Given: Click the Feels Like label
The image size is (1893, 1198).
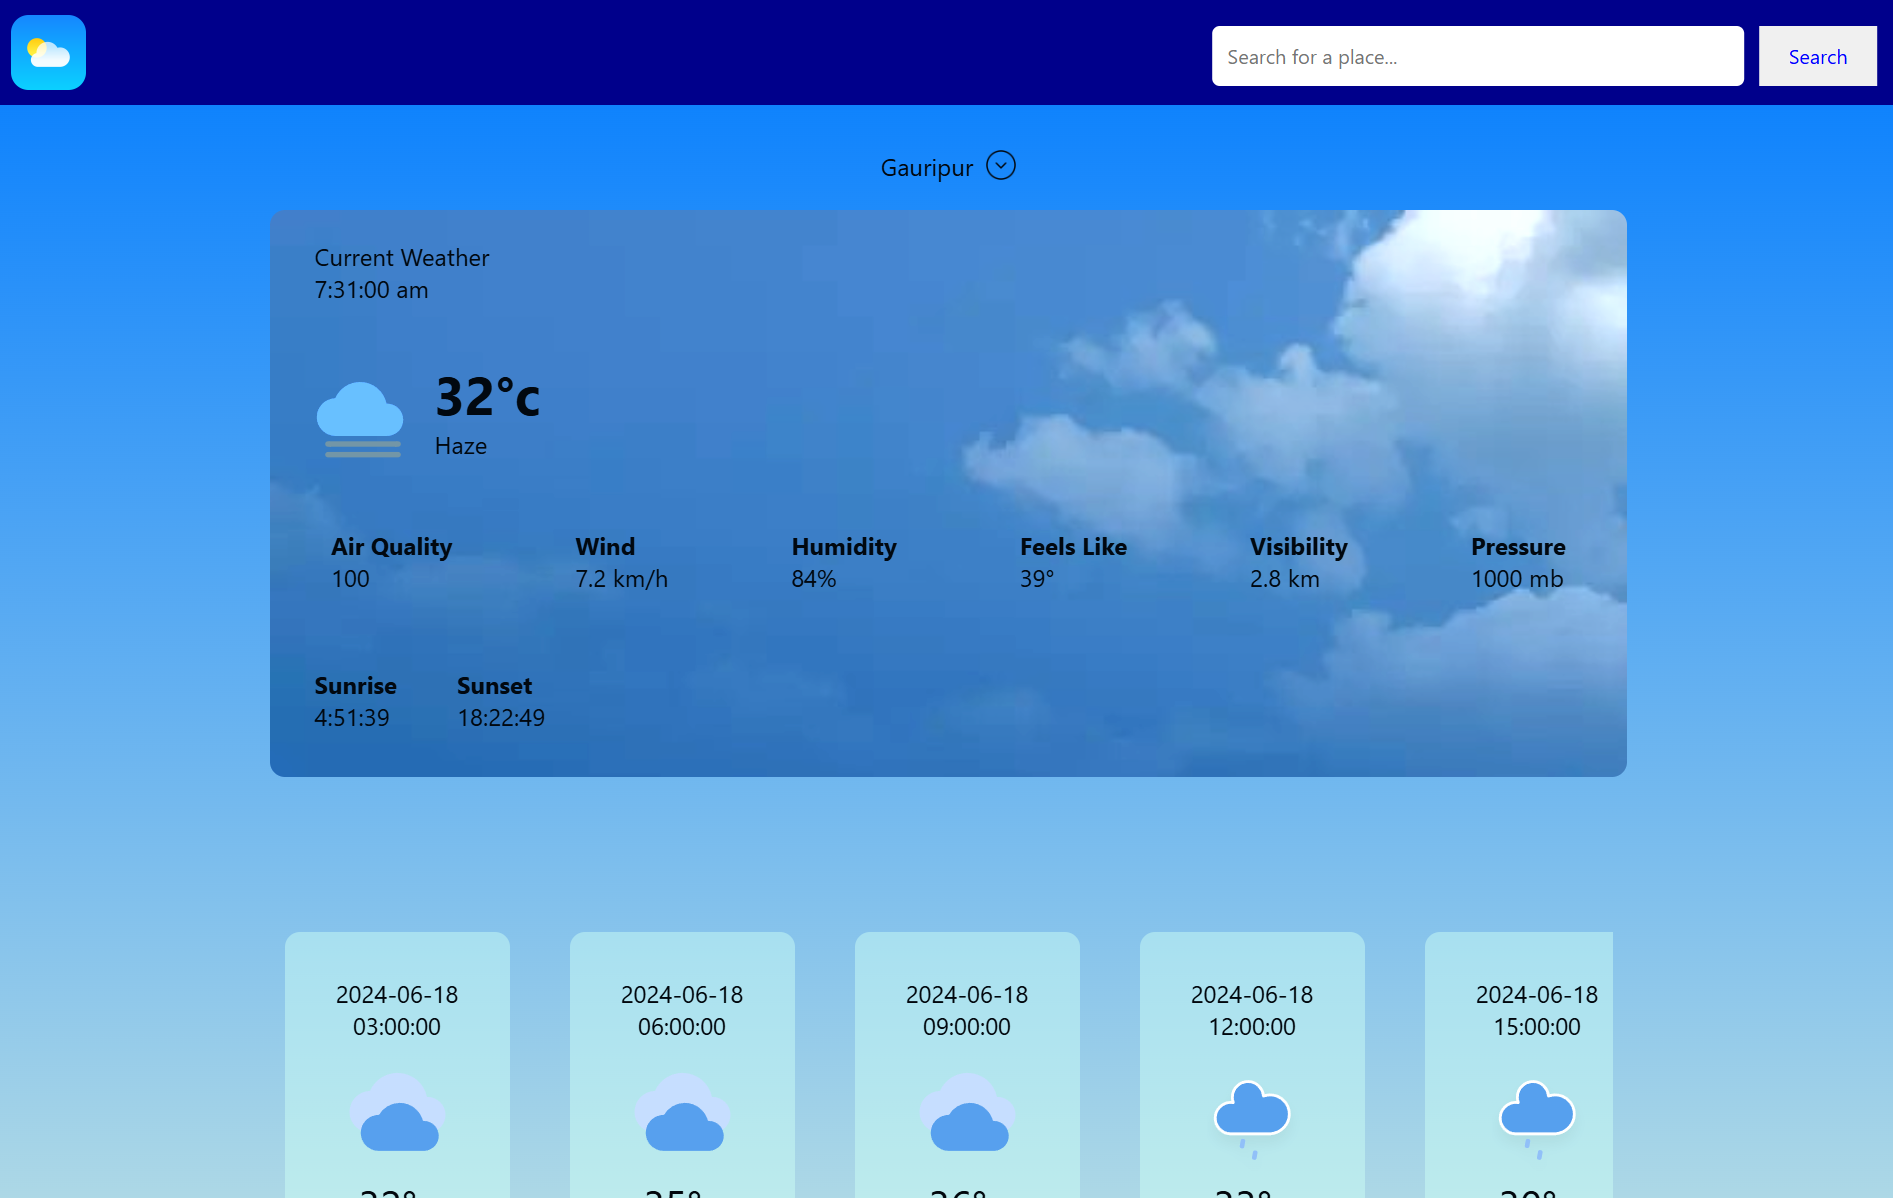Looking at the screenshot, I should click(1073, 547).
